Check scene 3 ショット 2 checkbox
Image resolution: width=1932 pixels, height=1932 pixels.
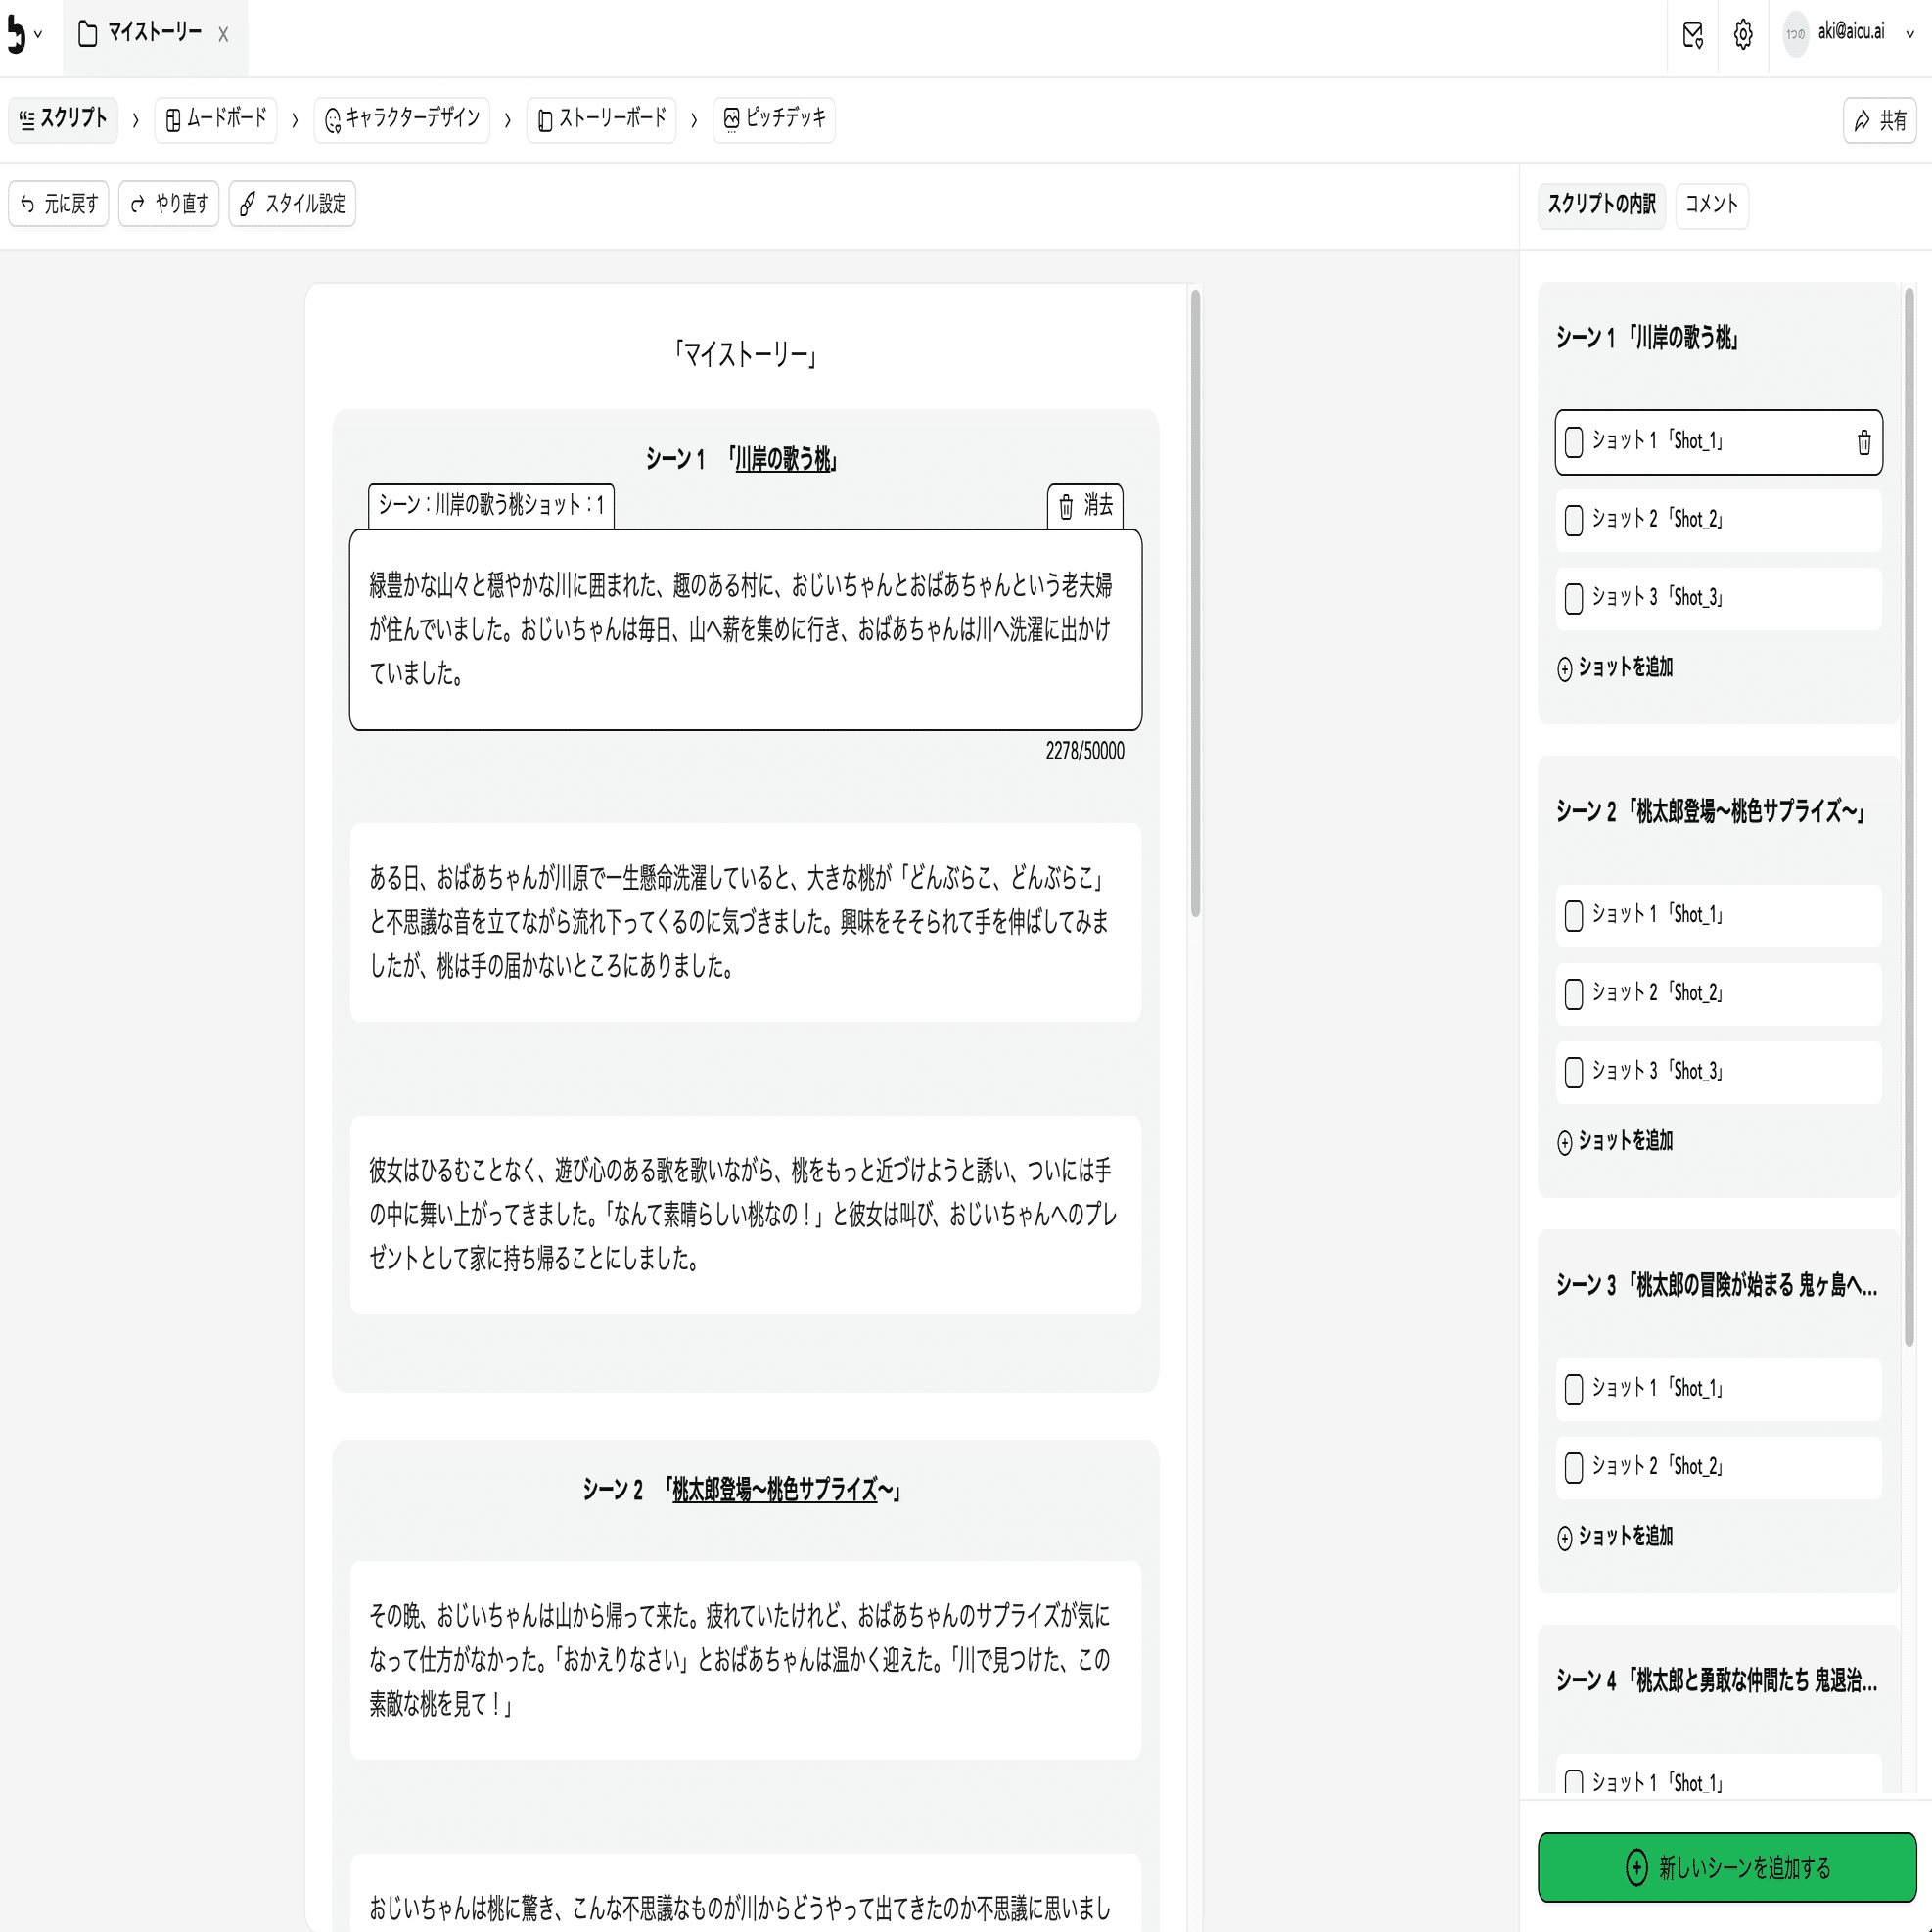pyautogui.click(x=1573, y=1467)
